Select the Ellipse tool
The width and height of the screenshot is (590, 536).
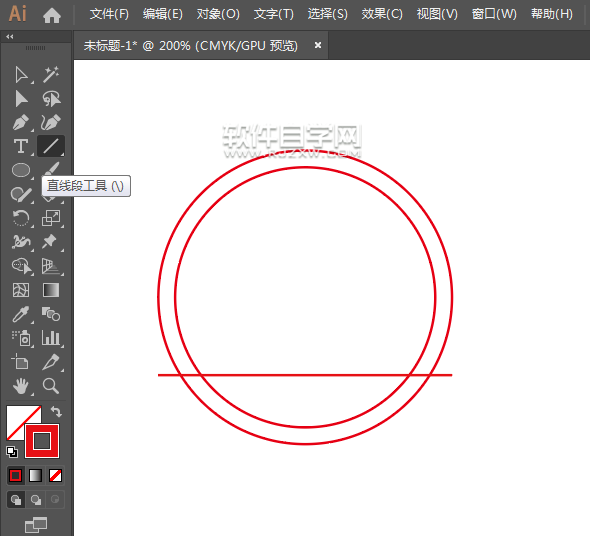[x=21, y=170]
